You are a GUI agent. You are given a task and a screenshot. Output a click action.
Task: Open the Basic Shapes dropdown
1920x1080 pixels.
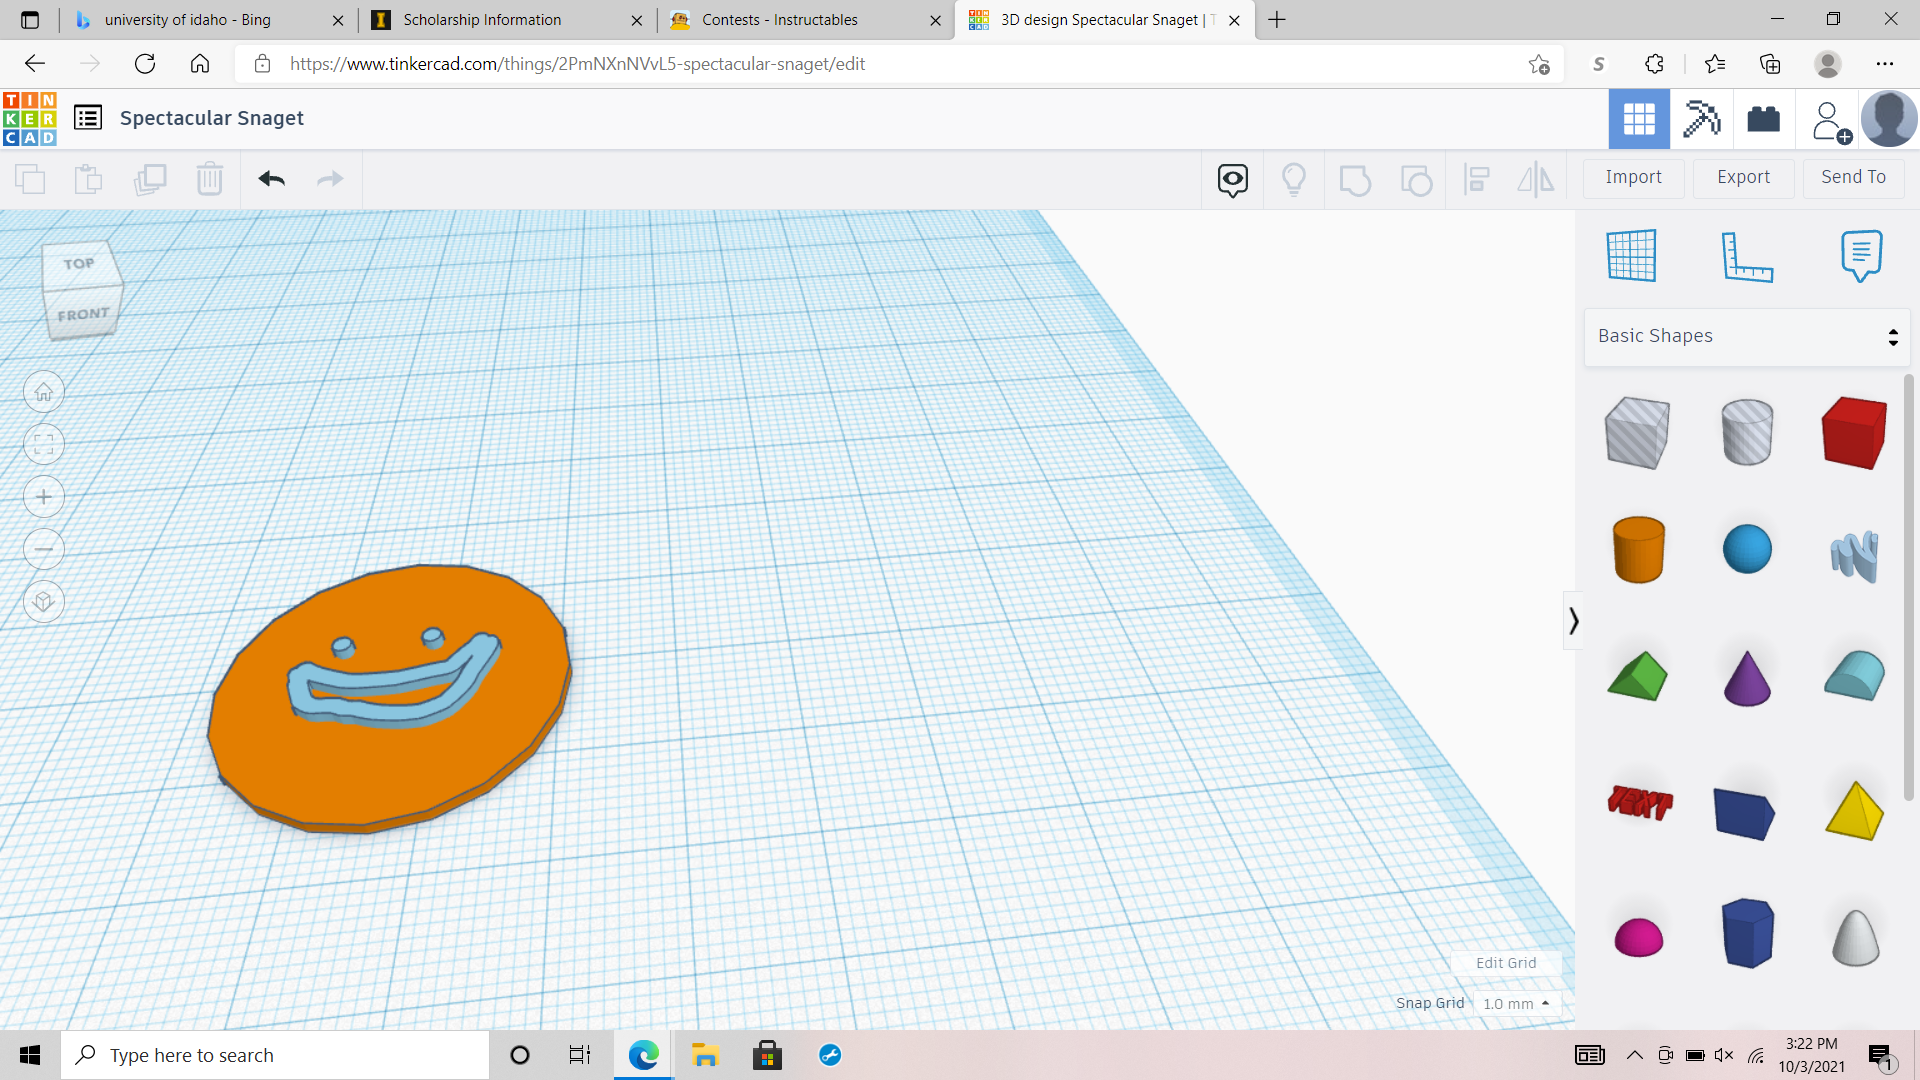(1747, 336)
